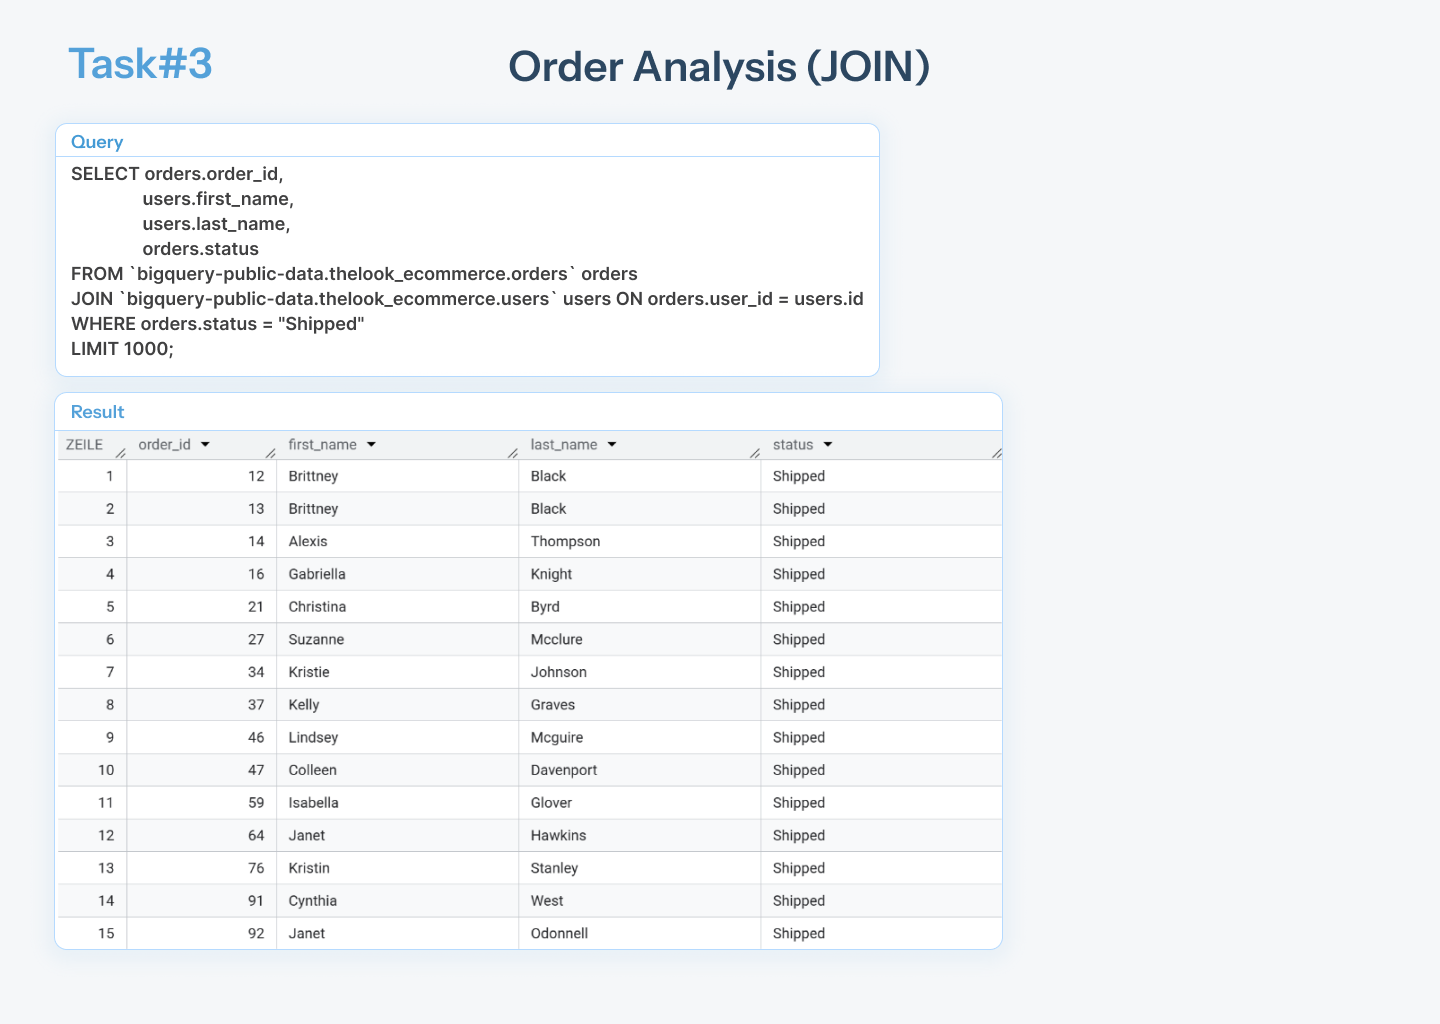Screen dimensions: 1440x1024
Task: Open the last_name column dropdown arrow
Action: 612,445
